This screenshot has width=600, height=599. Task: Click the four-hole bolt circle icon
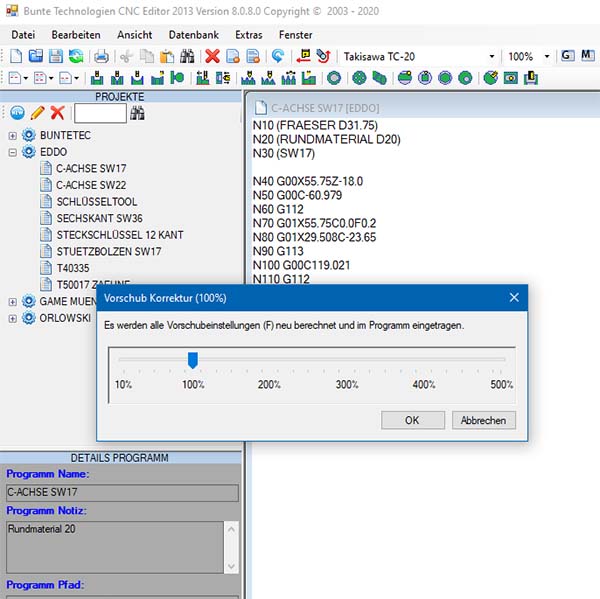point(359,78)
